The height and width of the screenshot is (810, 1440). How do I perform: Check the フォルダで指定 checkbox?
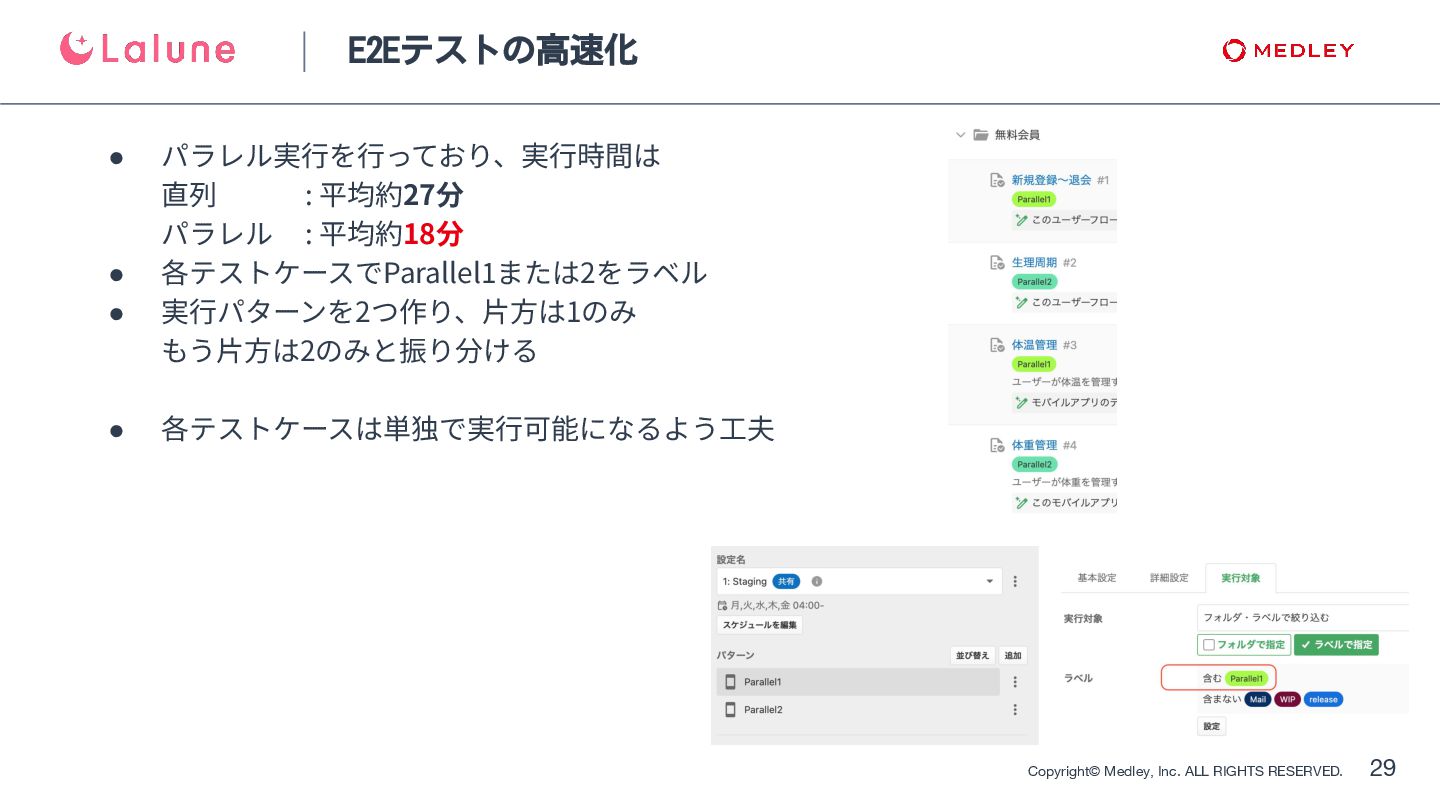click(x=1209, y=645)
